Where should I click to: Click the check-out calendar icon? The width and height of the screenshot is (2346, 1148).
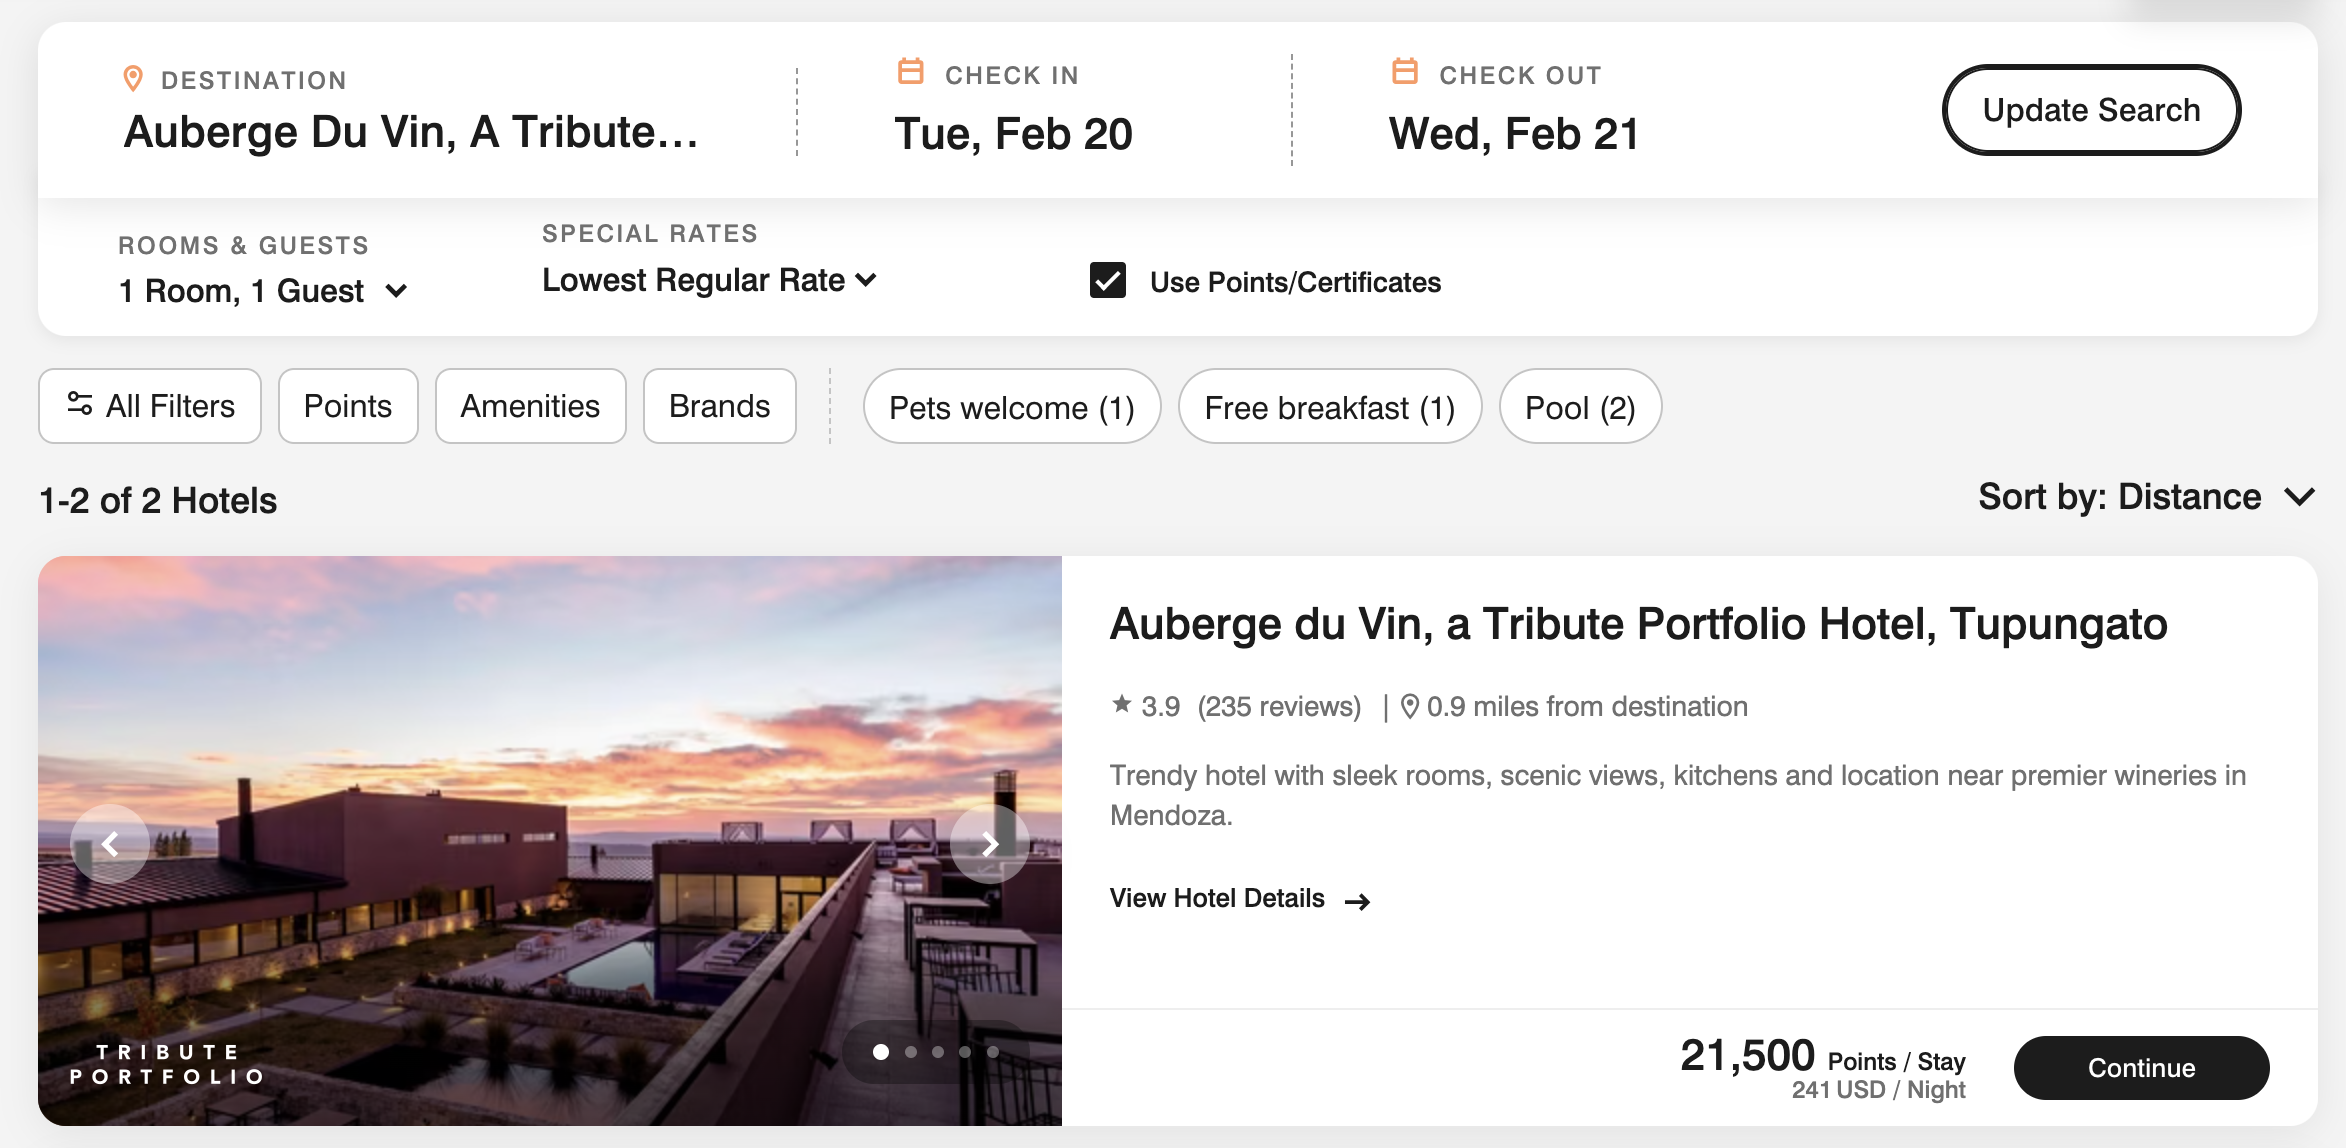click(1404, 71)
